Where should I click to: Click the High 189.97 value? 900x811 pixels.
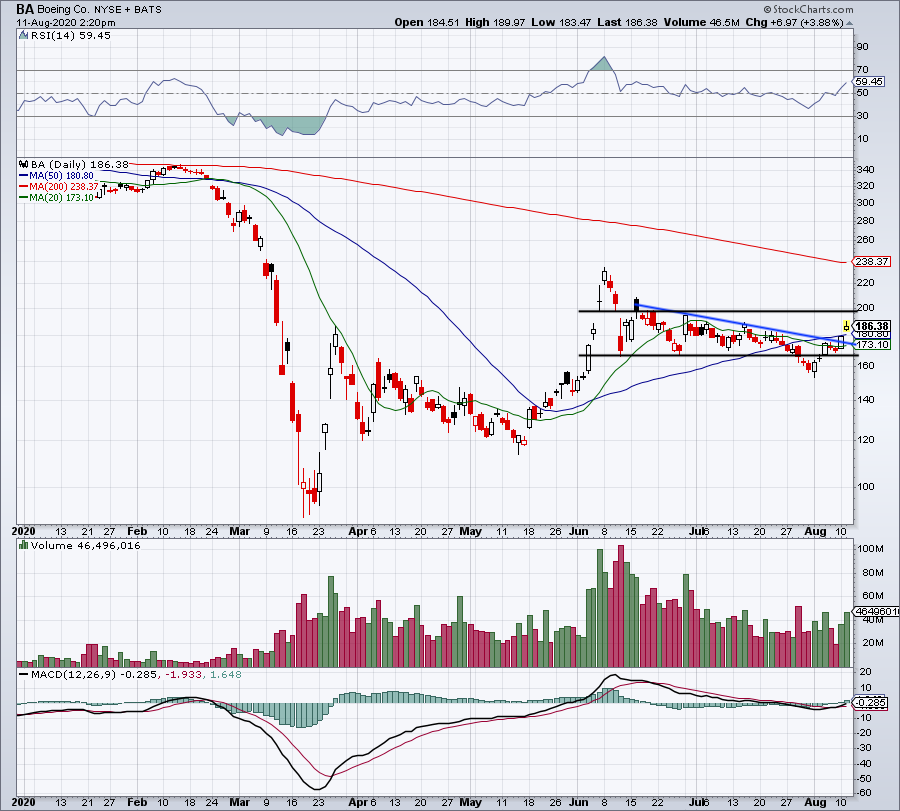coord(495,22)
